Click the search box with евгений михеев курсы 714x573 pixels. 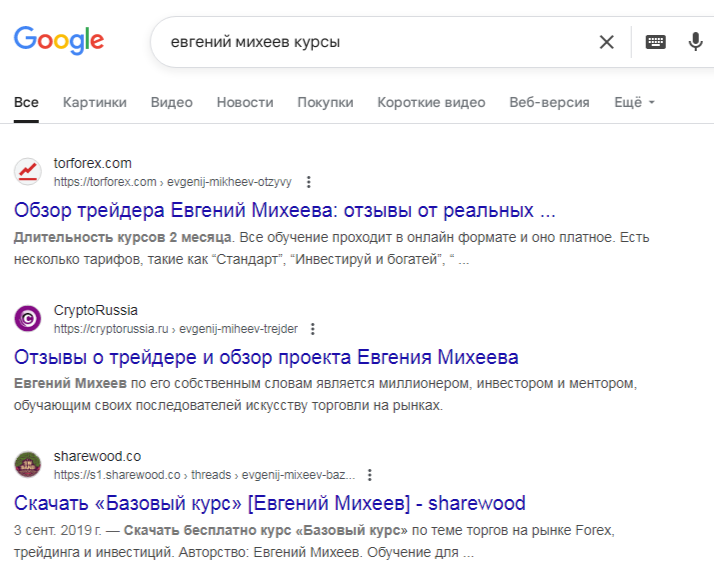tap(370, 42)
